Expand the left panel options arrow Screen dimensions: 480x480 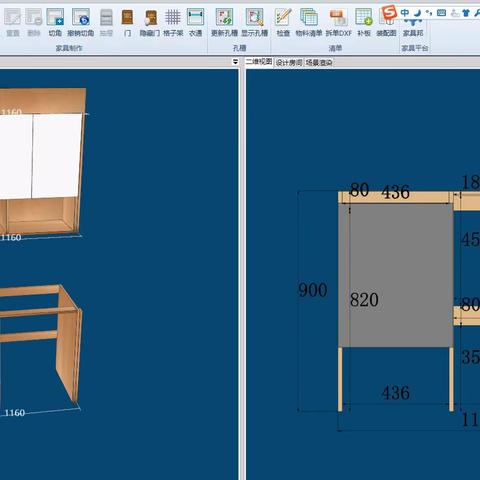[x=236, y=62]
